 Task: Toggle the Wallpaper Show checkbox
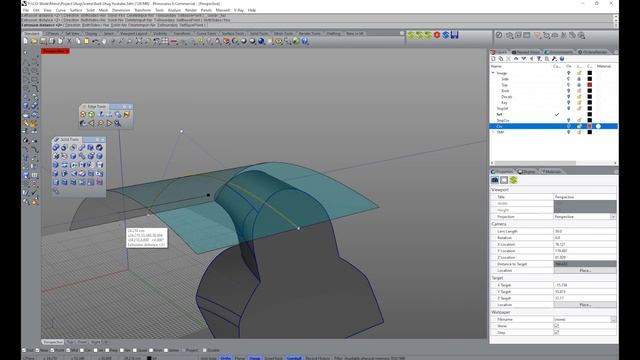tap(556, 326)
